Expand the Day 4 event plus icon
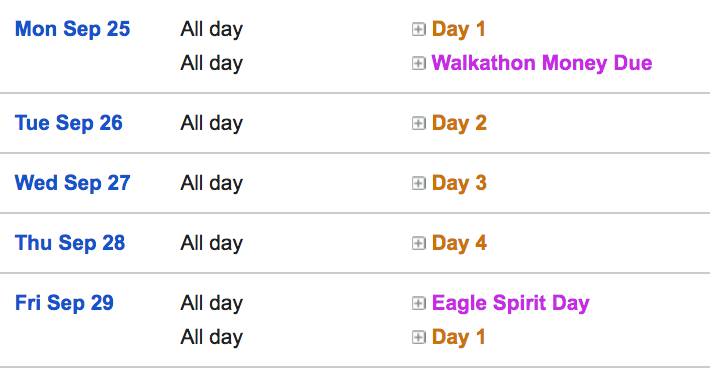The width and height of the screenshot is (710, 374). click(418, 243)
